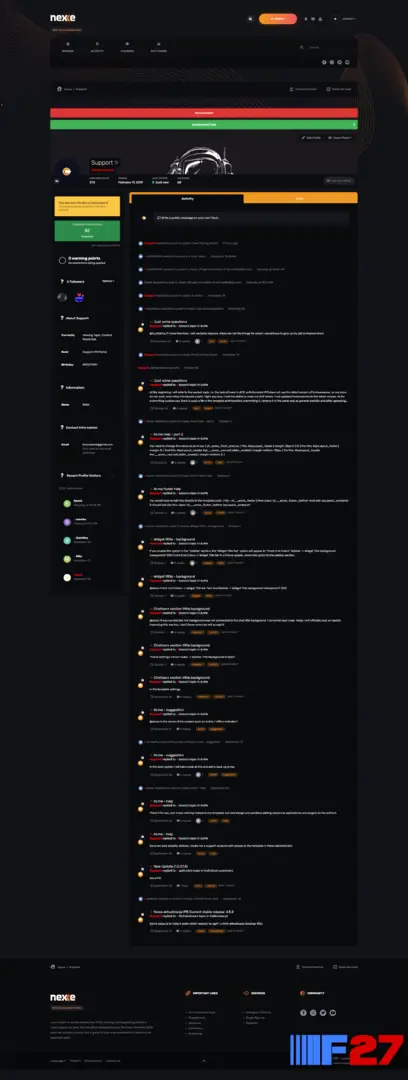
Task: Open the 'Just some questions' topic link
Action: coord(170,322)
